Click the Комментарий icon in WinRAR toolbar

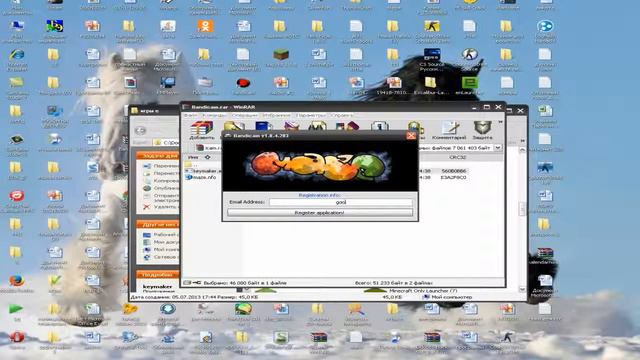pyautogui.click(x=449, y=130)
